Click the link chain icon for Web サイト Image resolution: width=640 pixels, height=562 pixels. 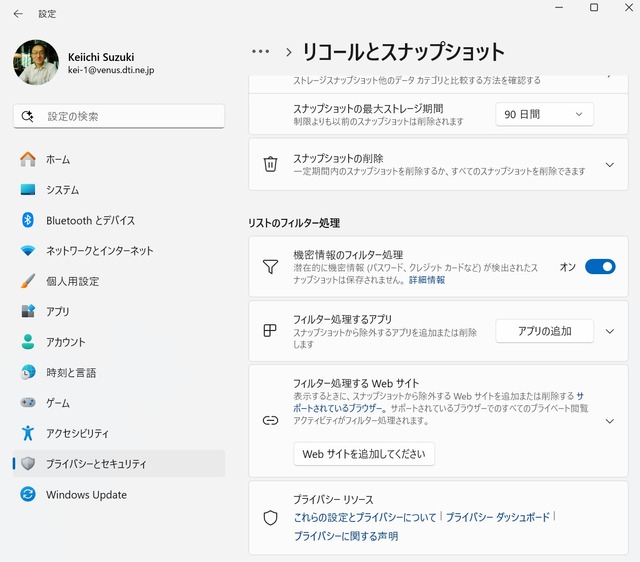tap(270, 420)
